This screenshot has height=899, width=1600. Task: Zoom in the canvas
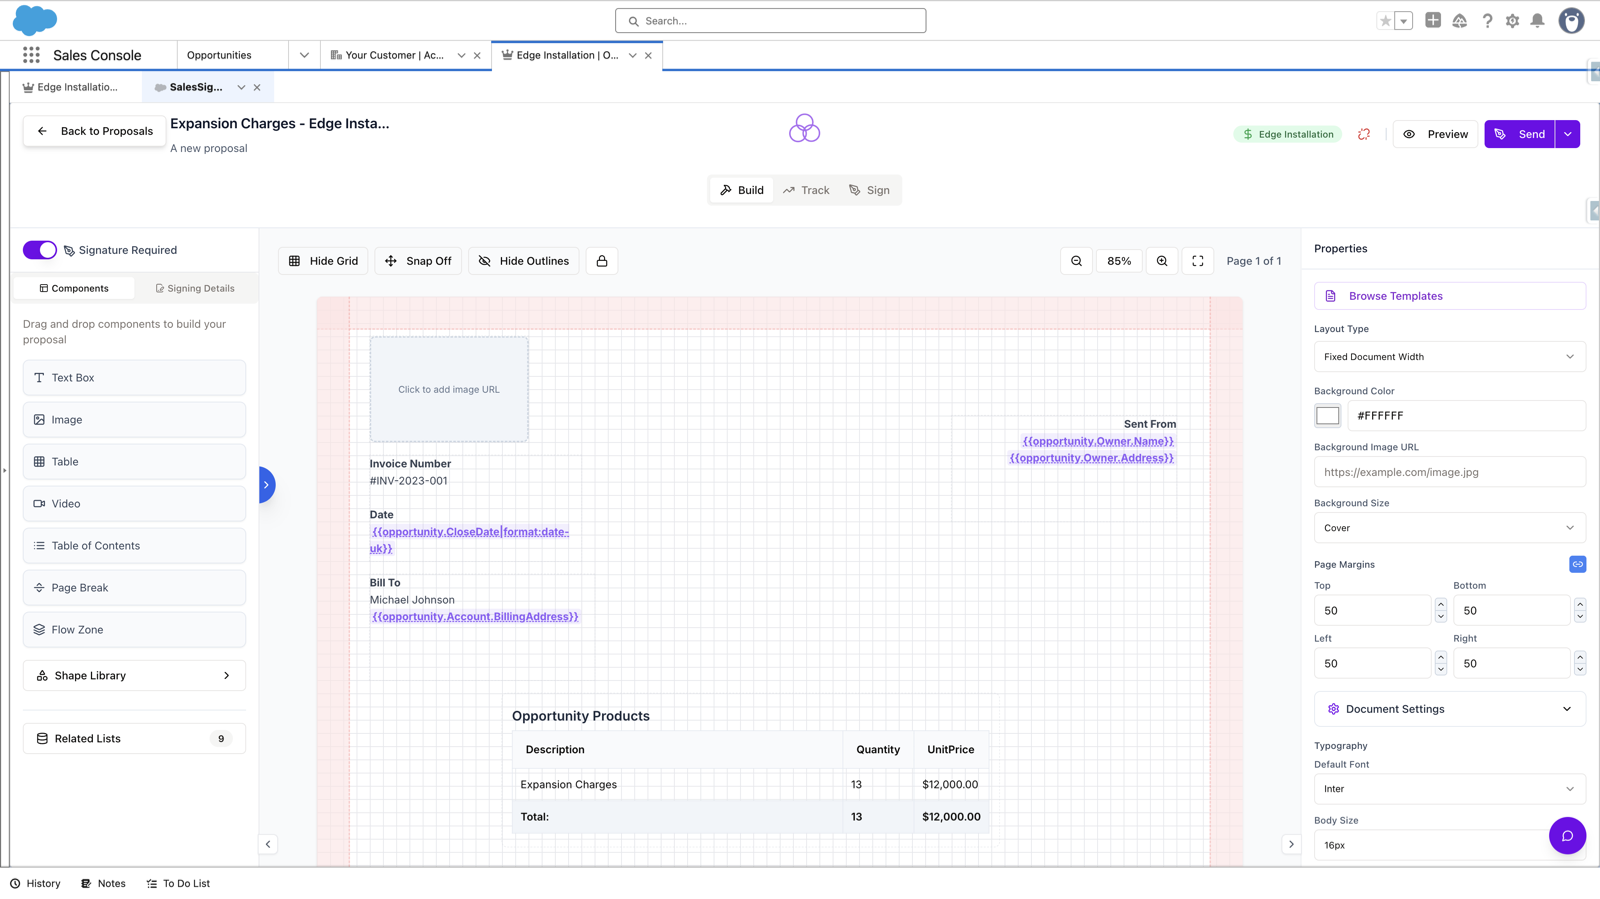point(1162,261)
